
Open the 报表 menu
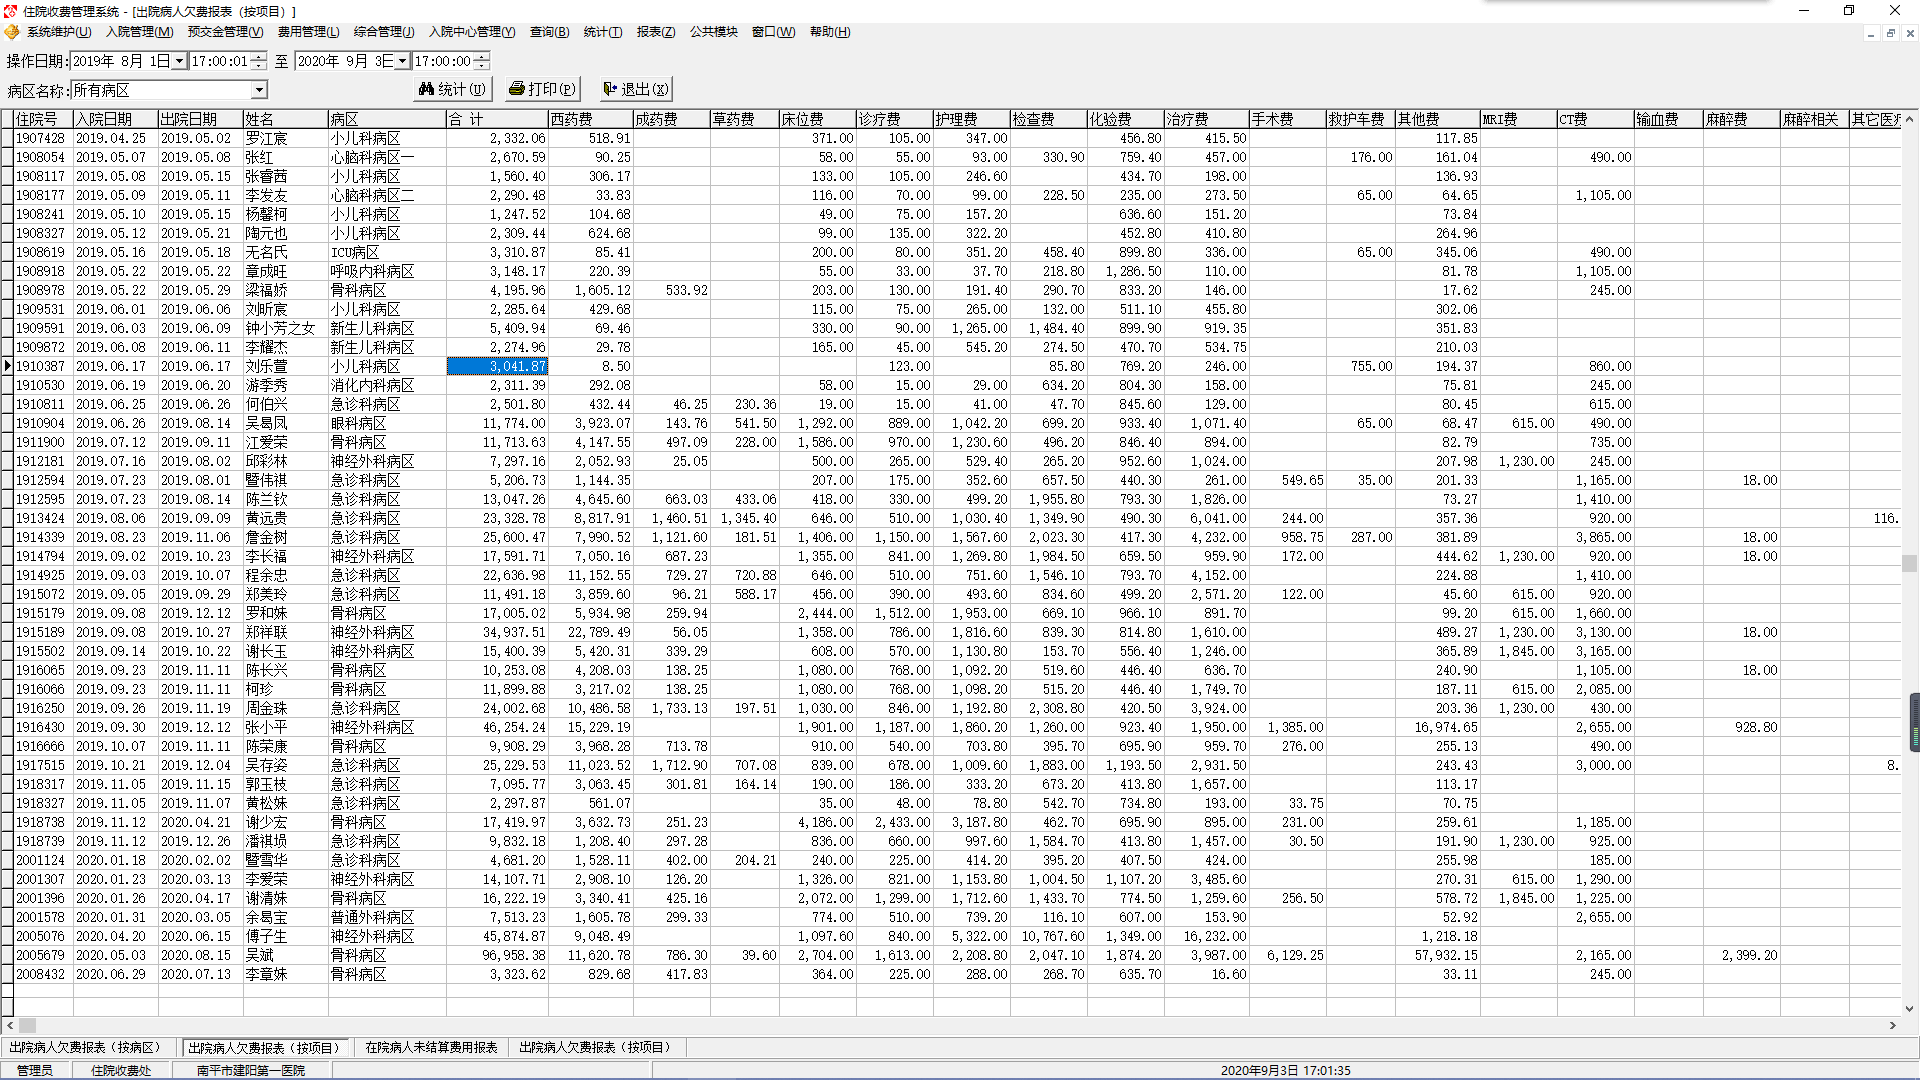pos(655,32)
